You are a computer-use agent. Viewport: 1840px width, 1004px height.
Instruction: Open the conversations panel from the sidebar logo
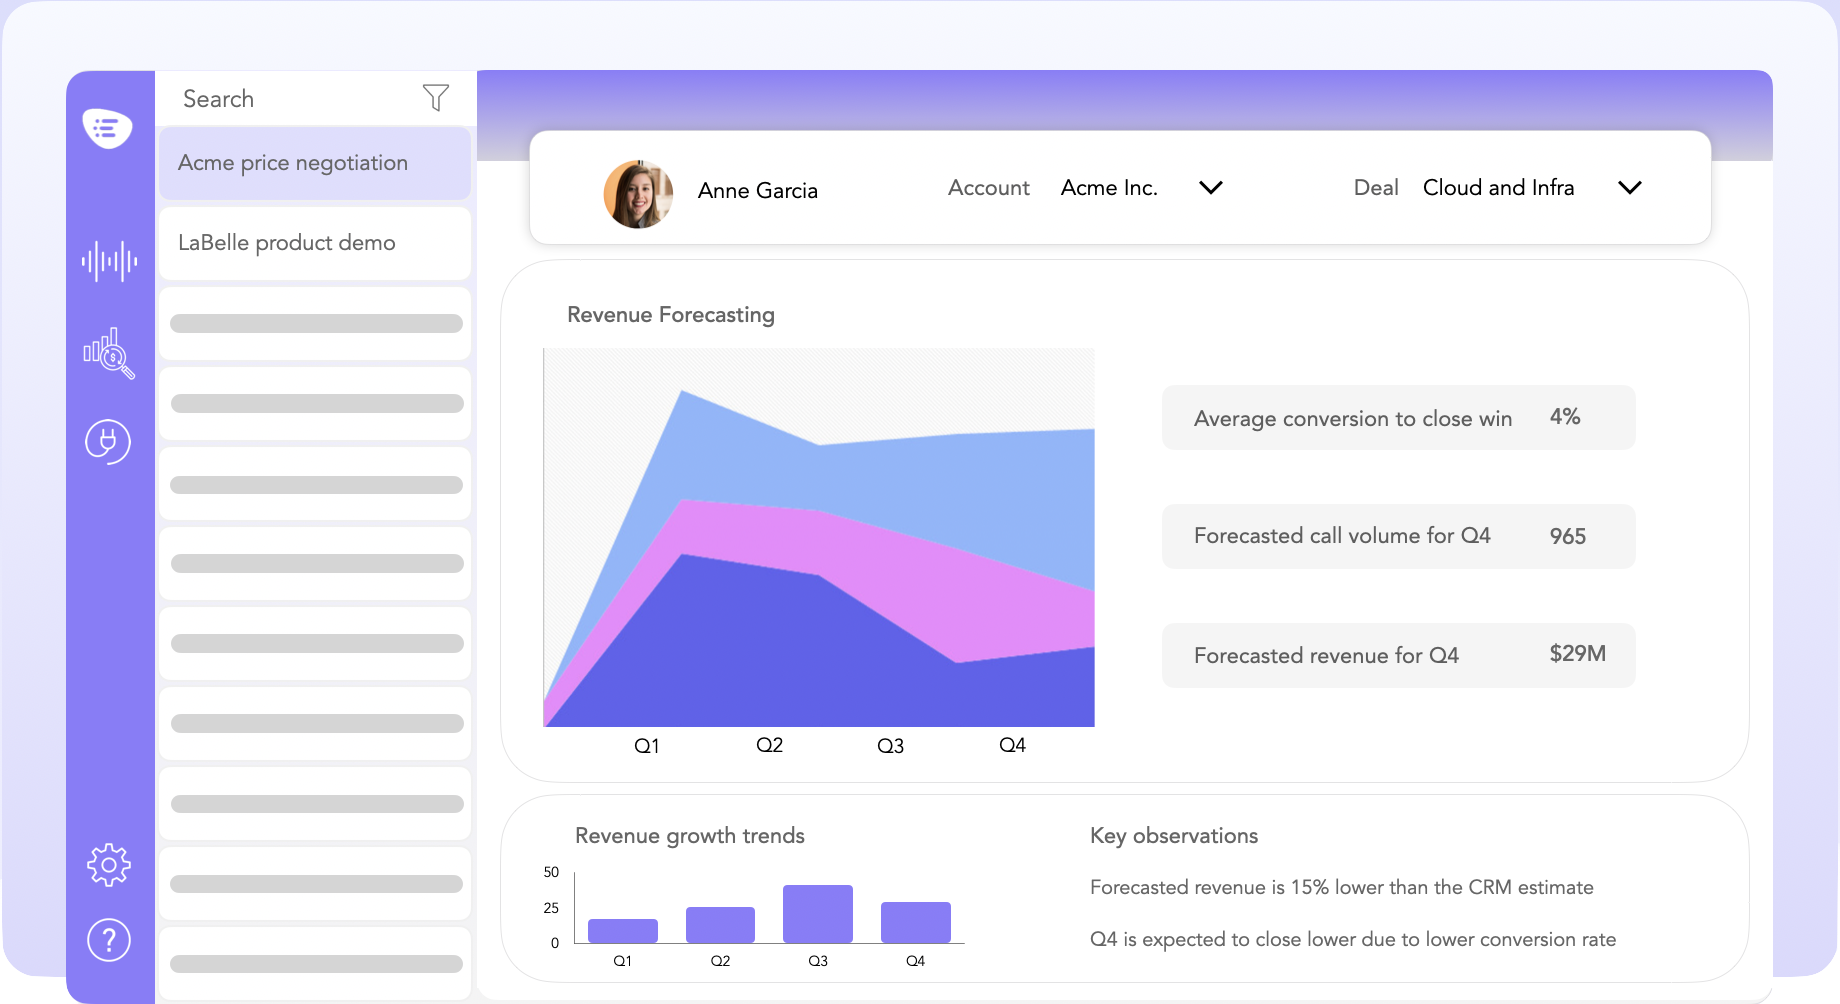point(109,130)
